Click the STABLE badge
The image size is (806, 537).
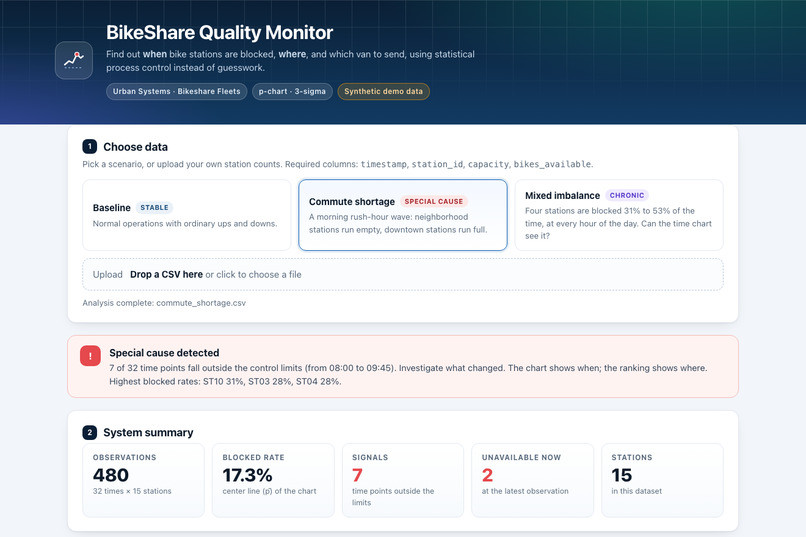[x=154, y=208]
